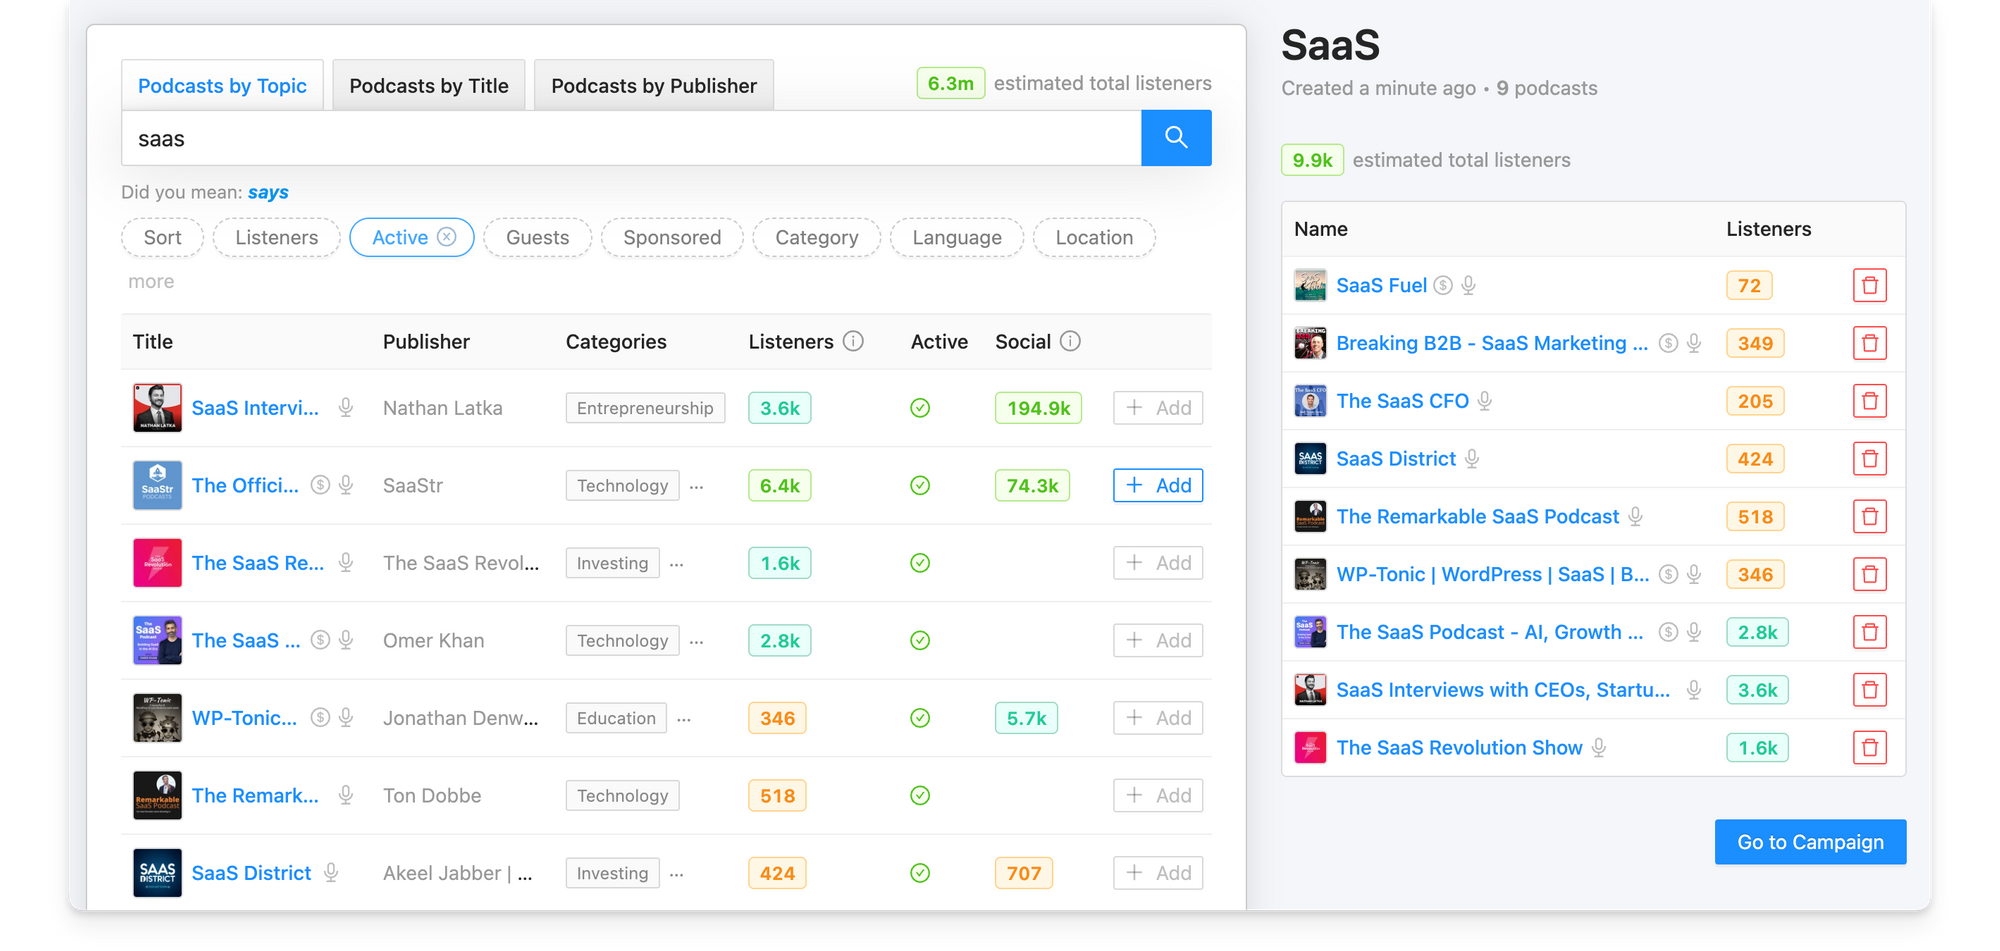Click trash icon for The SaaS Revolution Show
This screenshot has height=951, width=2000.
point(1869,748)
